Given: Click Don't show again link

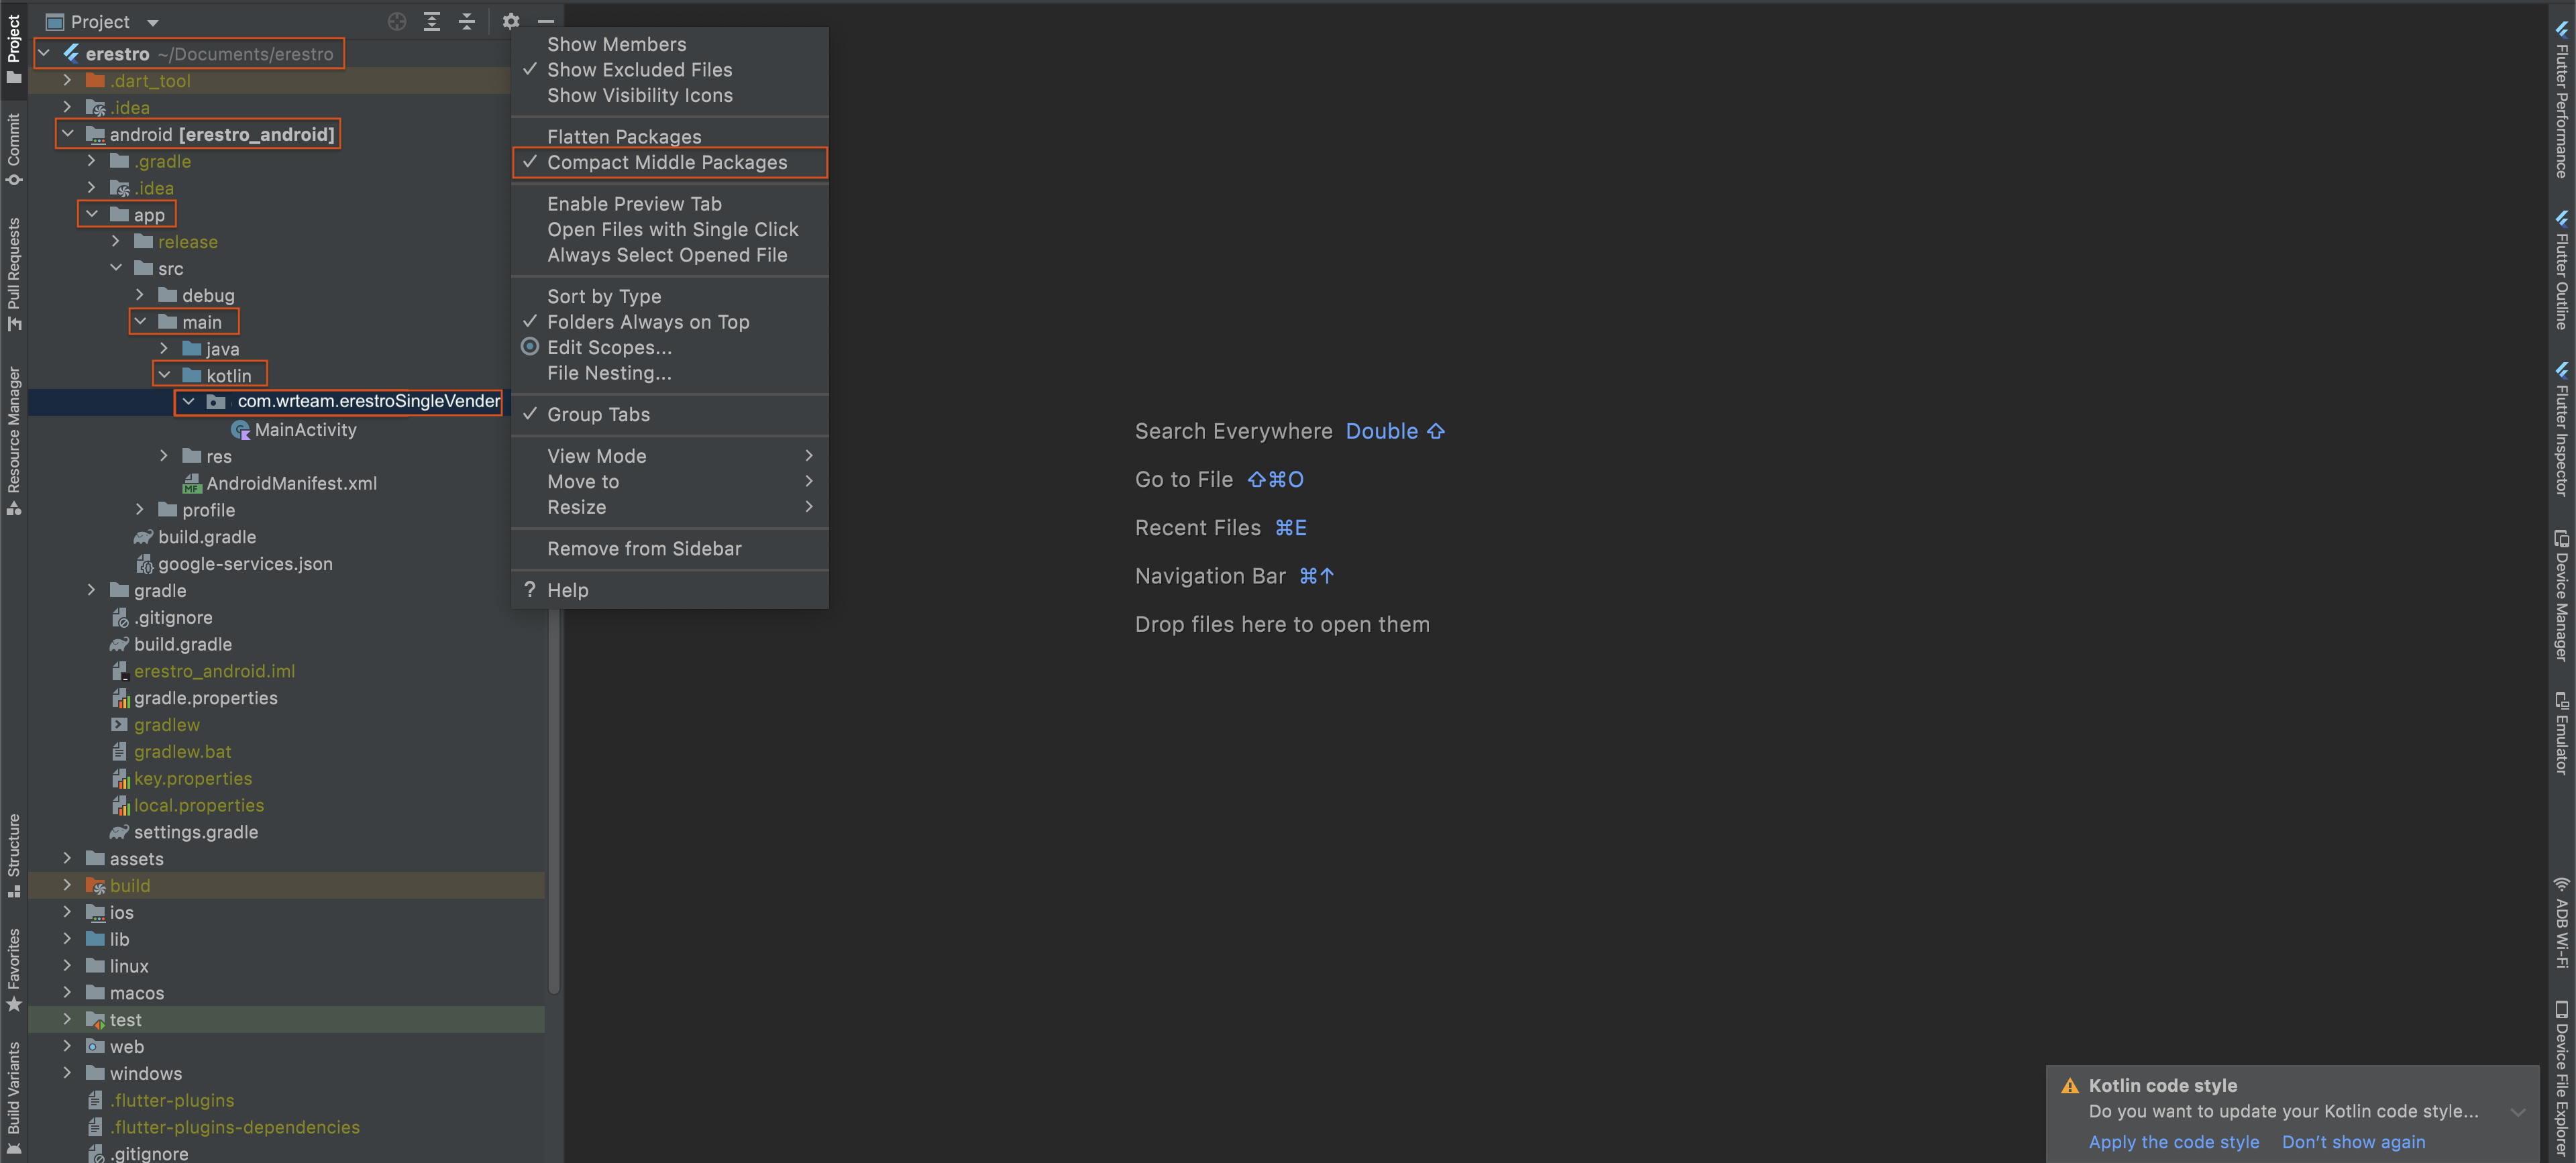Looking at the screenshot, I should pos(2353,1142).
